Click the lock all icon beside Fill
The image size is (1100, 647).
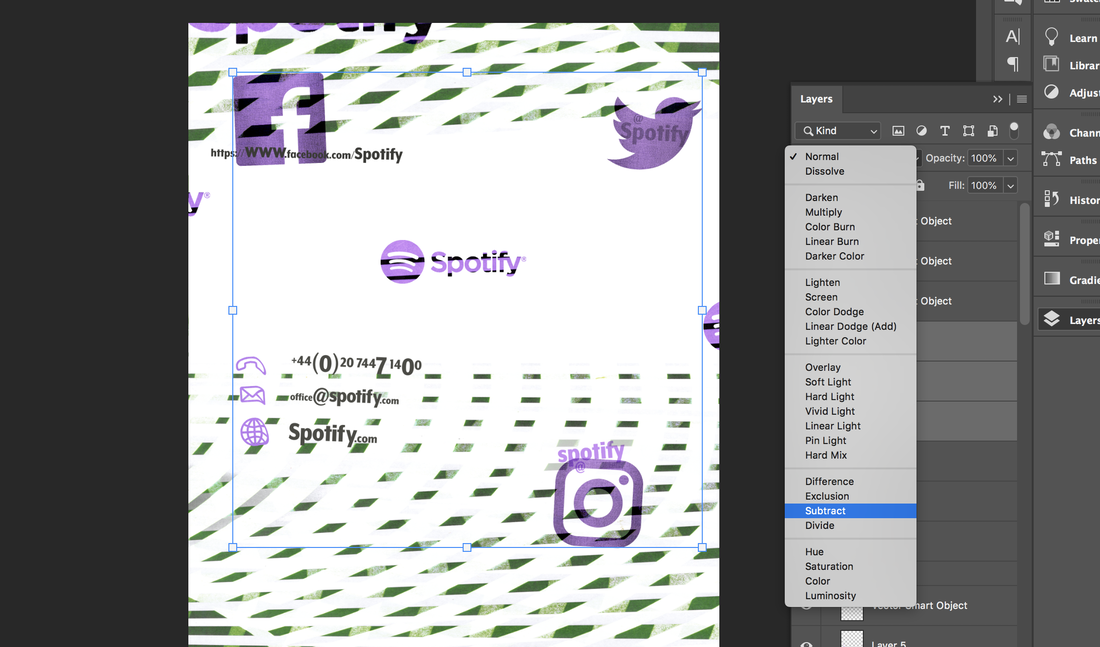(x=920, y=185)
